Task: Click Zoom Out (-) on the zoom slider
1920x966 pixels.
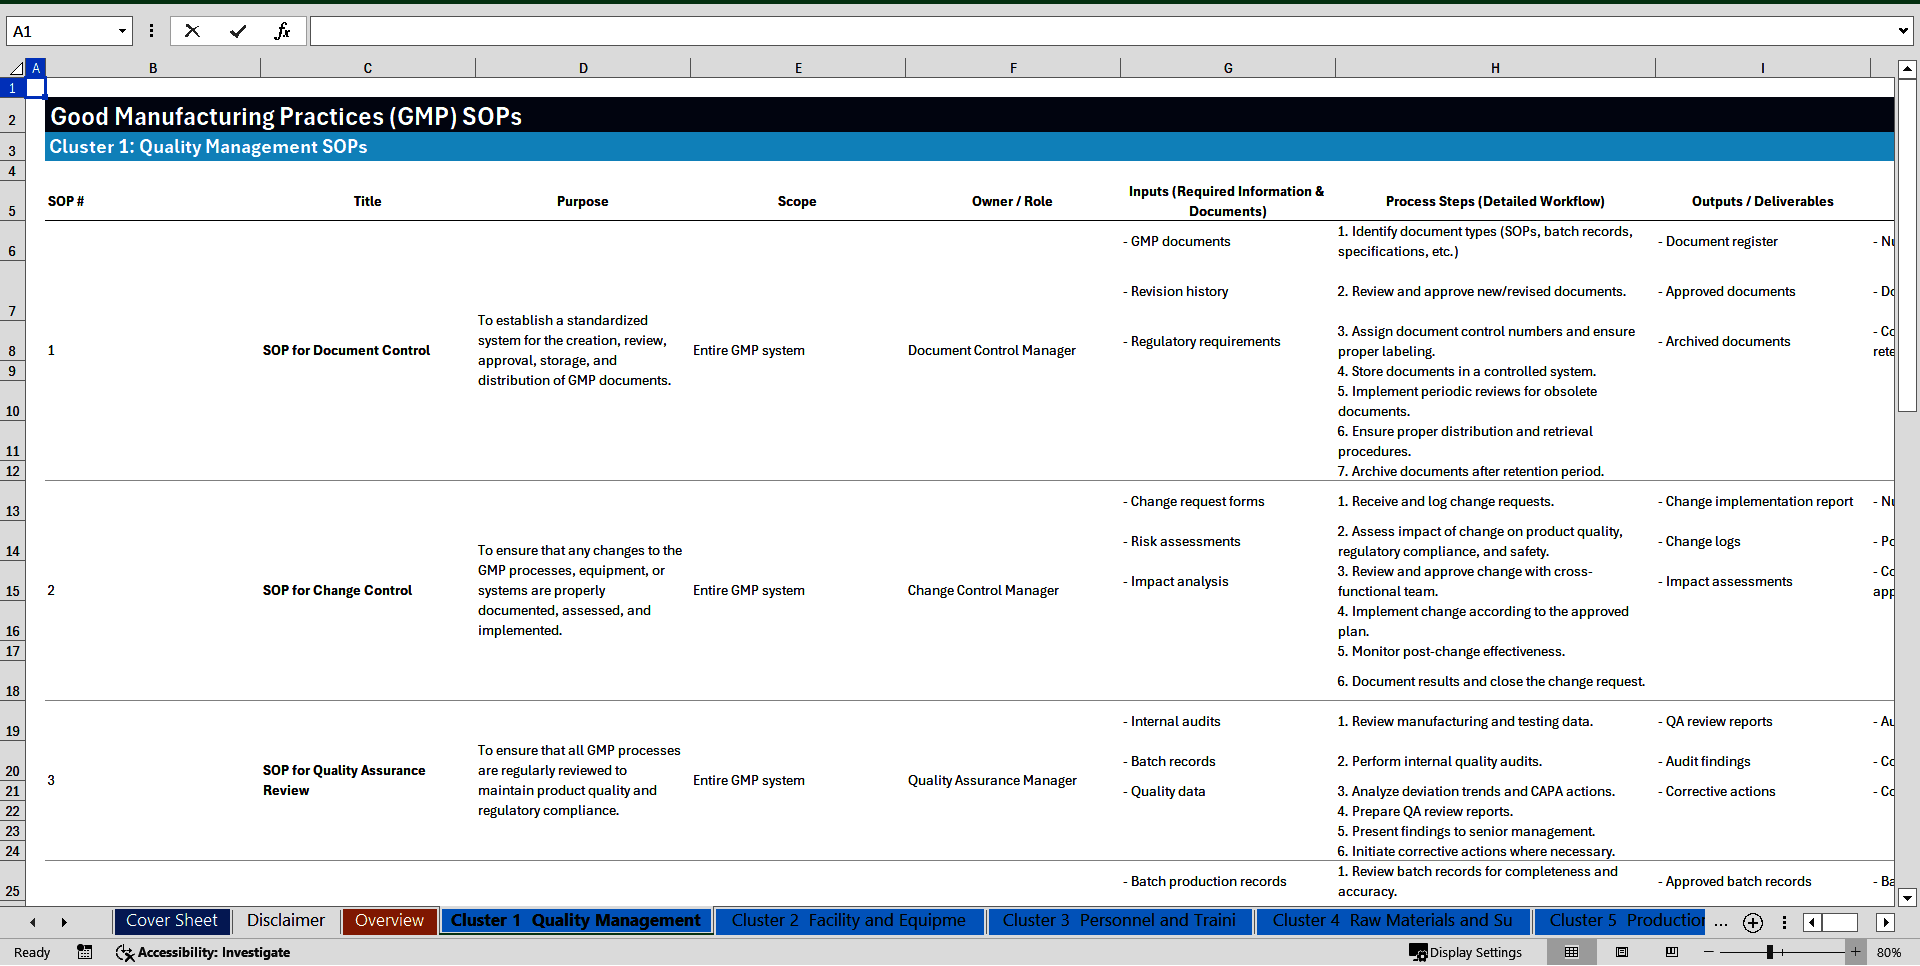Action: (x=1709, y=952)
